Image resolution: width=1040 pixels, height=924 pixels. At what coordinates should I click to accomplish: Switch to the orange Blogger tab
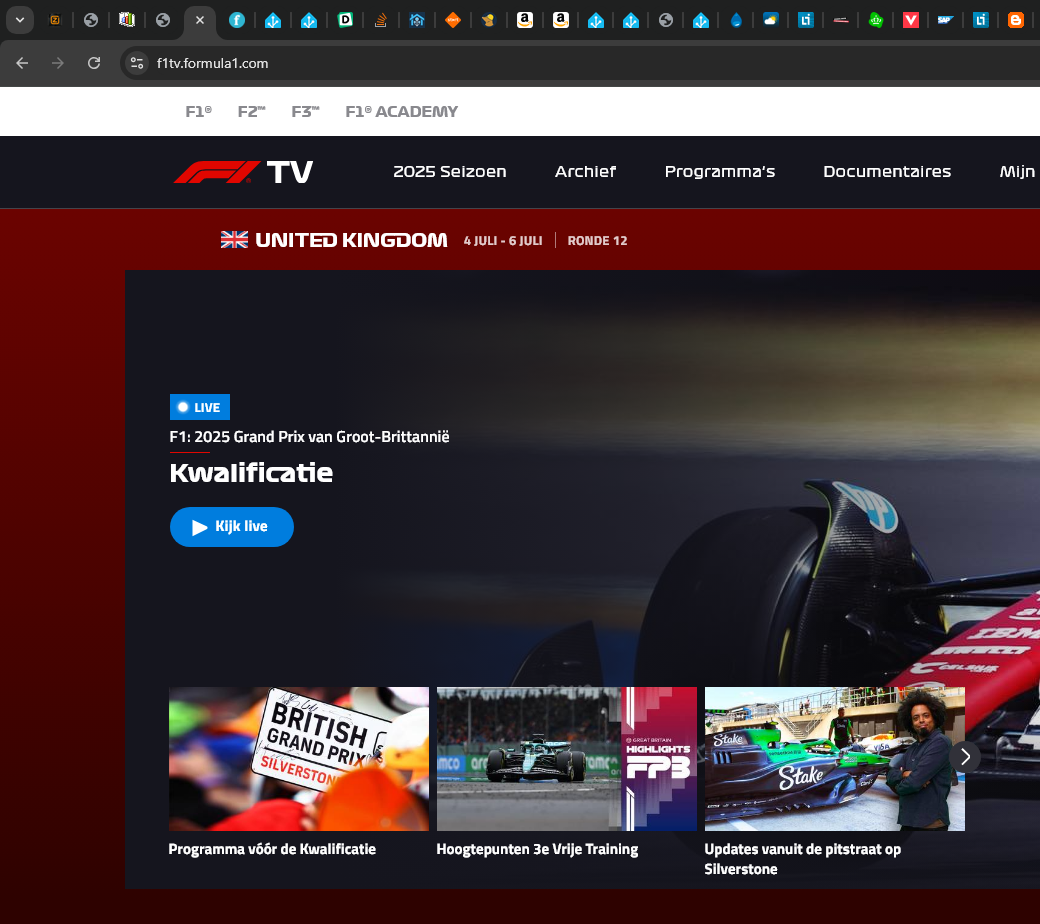(x=1015, y=21)
